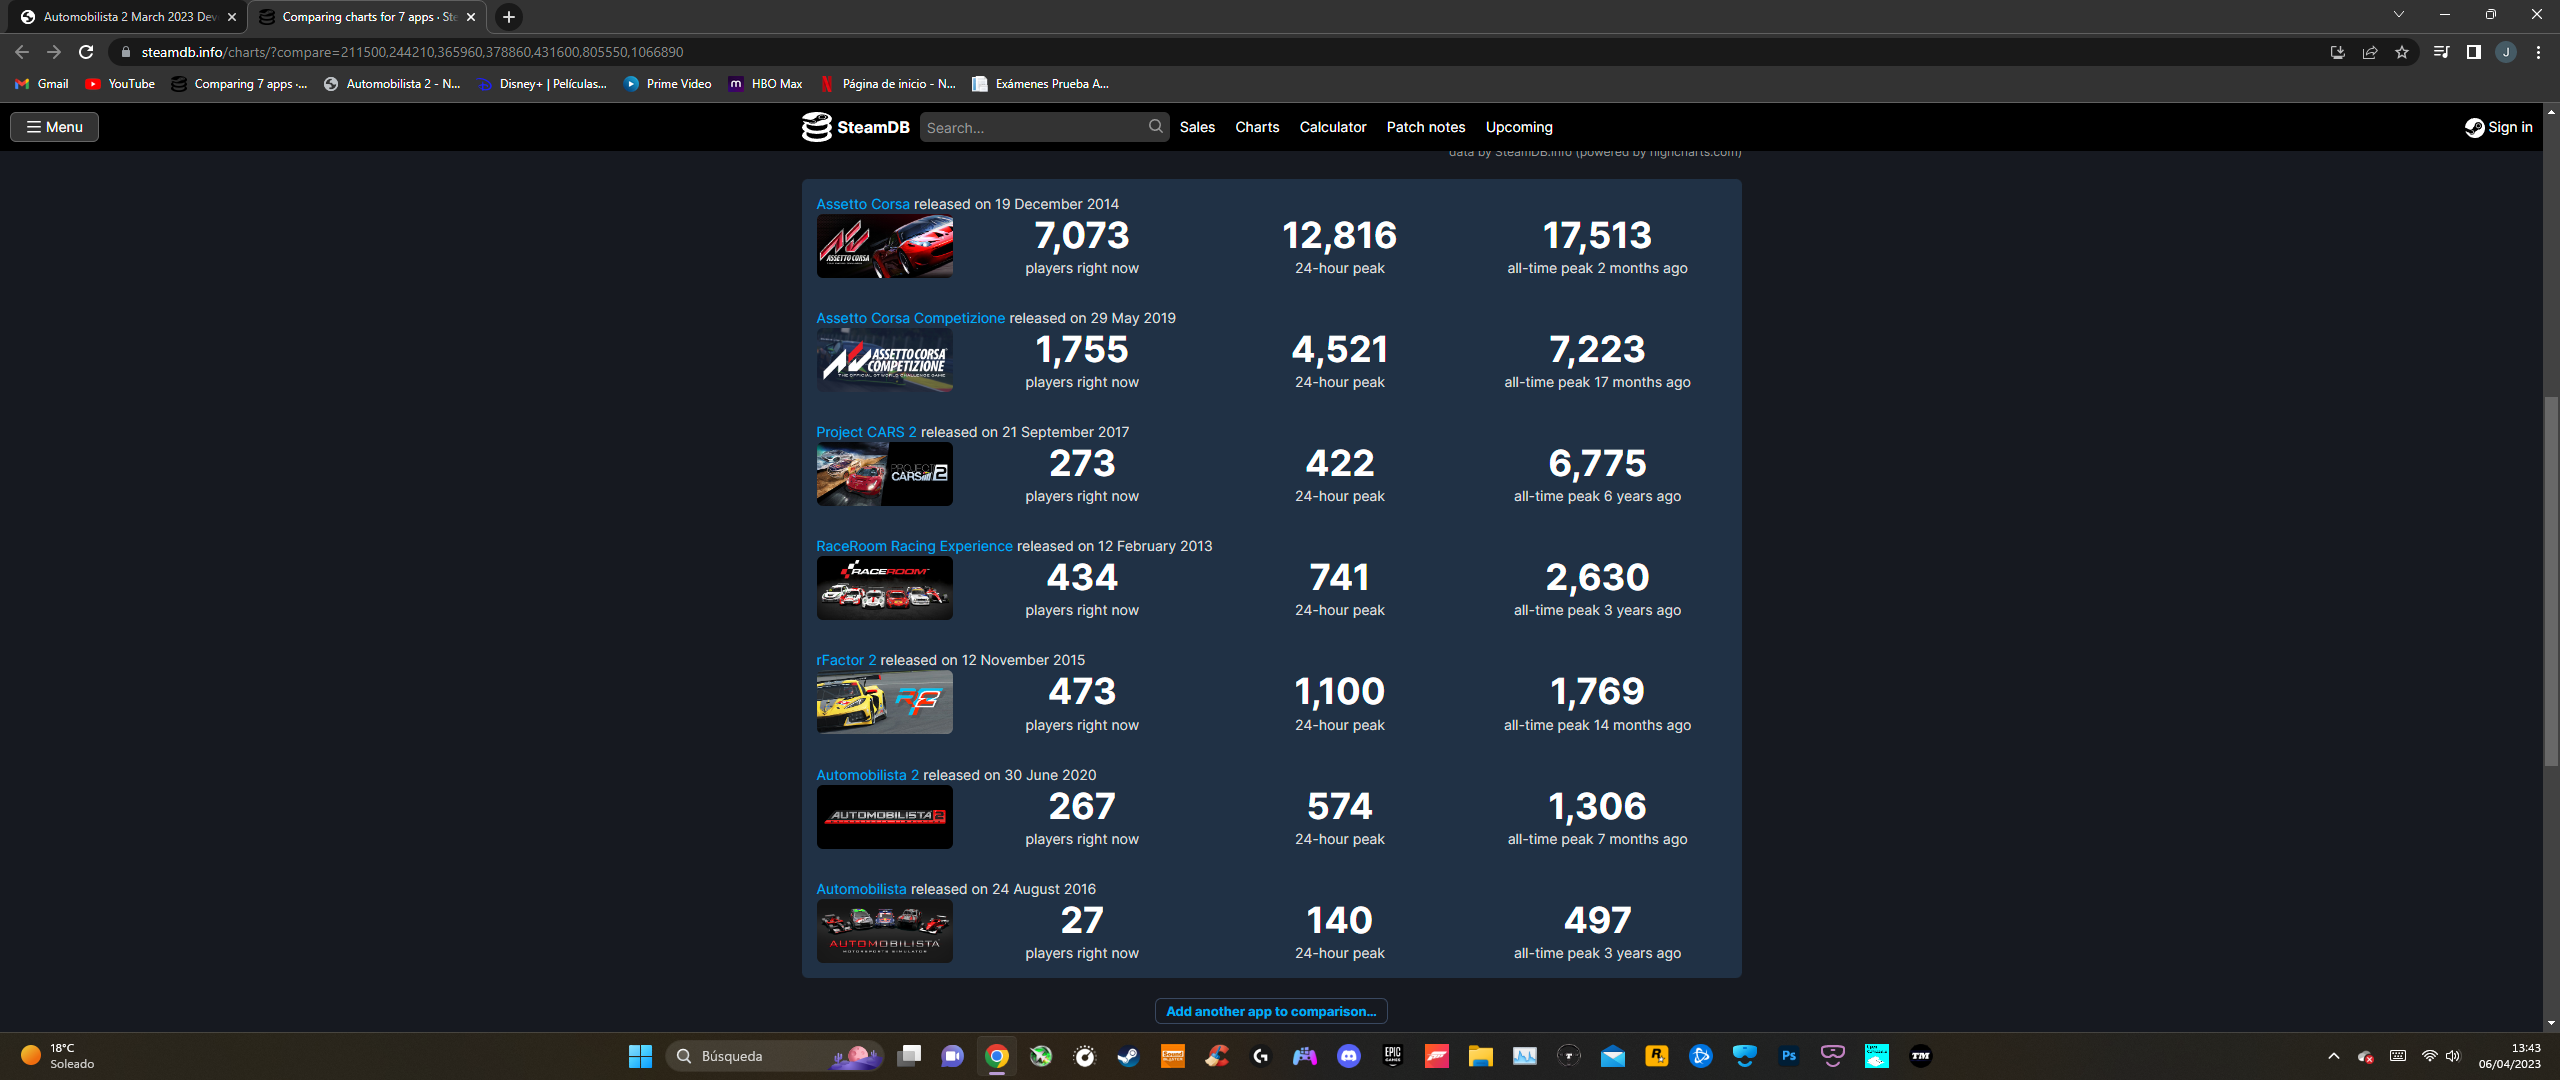Screen dimensions: 2560x1080
Task: Open the Assetto Corsa Competizione link
Action: coord(910,318)
